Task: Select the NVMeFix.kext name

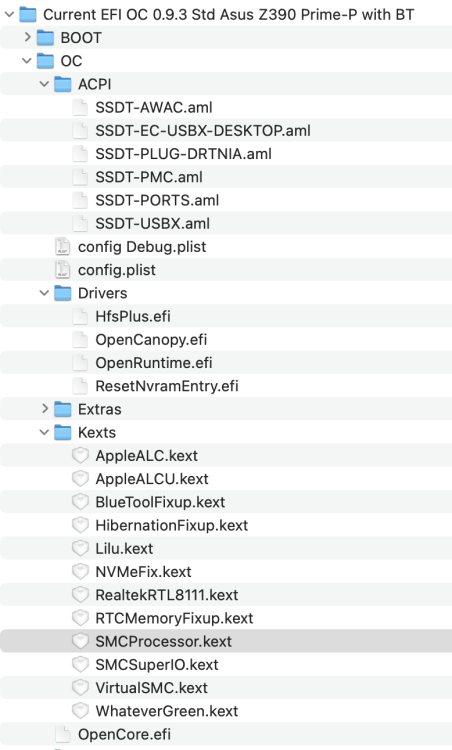Action: [143, 572]
